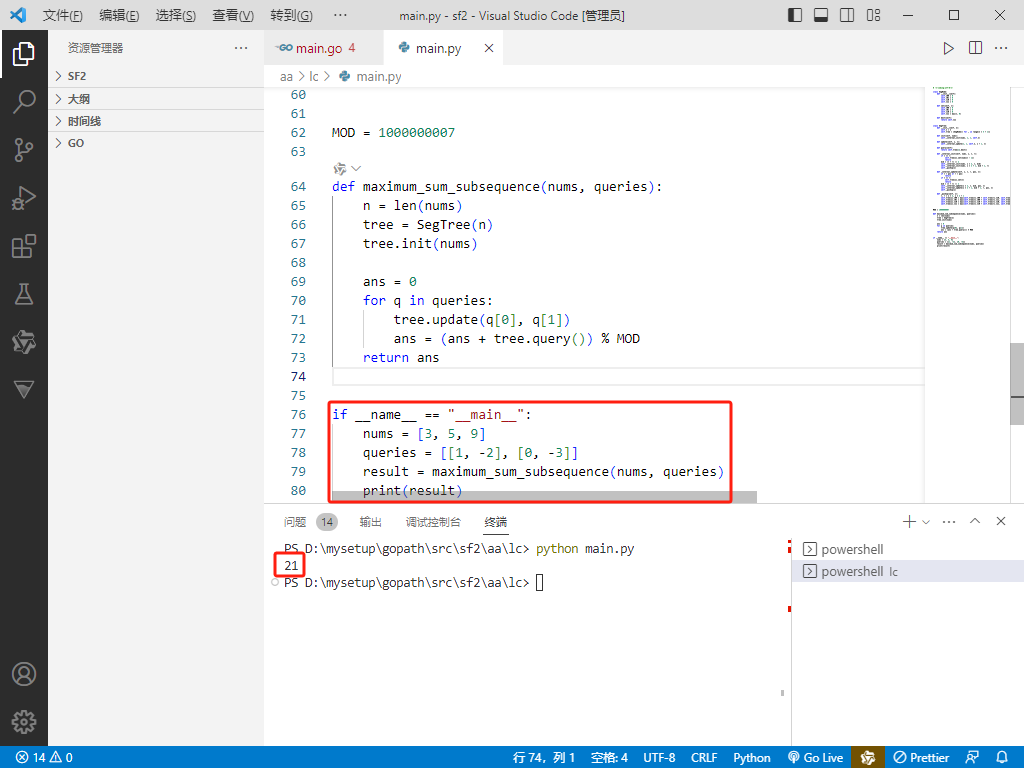
Task: Click the Split Editor icon
Action: pyautogui.click(x=975, y=48)
